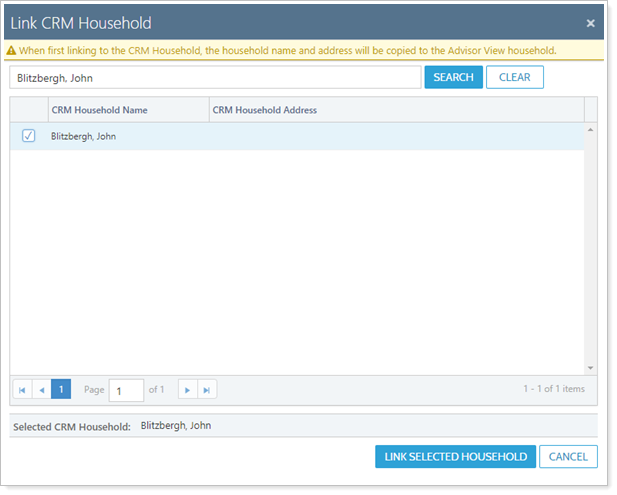Jump to last page of results
This screenshot has height=495, width=617.
pyautogui.click(x=206, y=389)
